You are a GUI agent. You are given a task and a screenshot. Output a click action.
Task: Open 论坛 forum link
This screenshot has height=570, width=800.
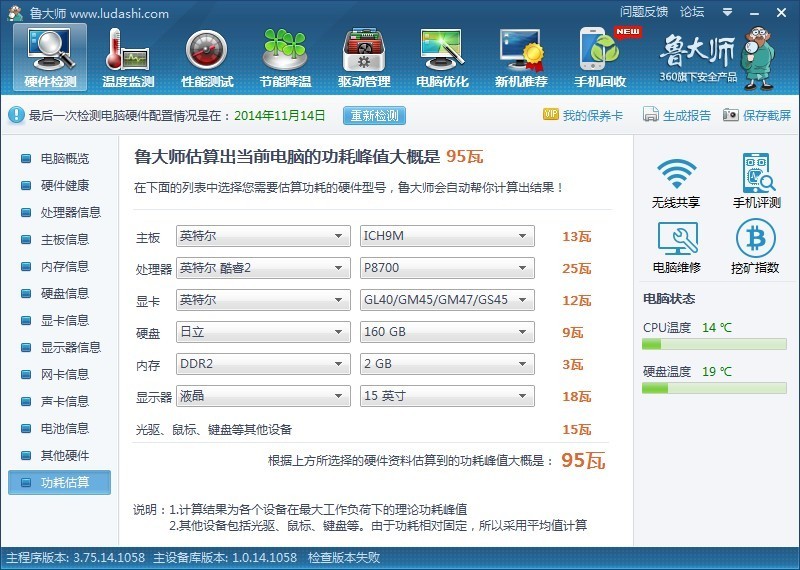(691, 11)
